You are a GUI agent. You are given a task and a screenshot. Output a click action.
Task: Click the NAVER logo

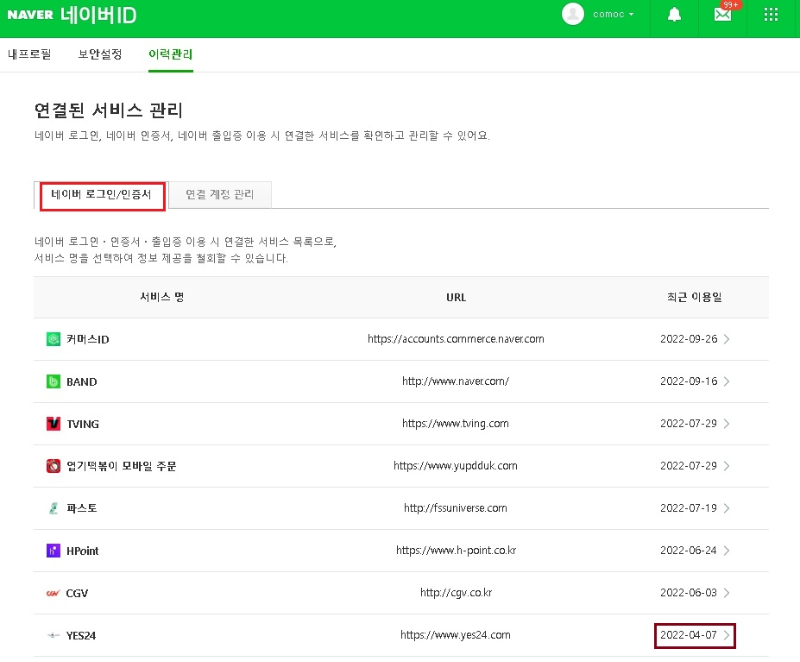pyautogui.click(x=30, y=14)
